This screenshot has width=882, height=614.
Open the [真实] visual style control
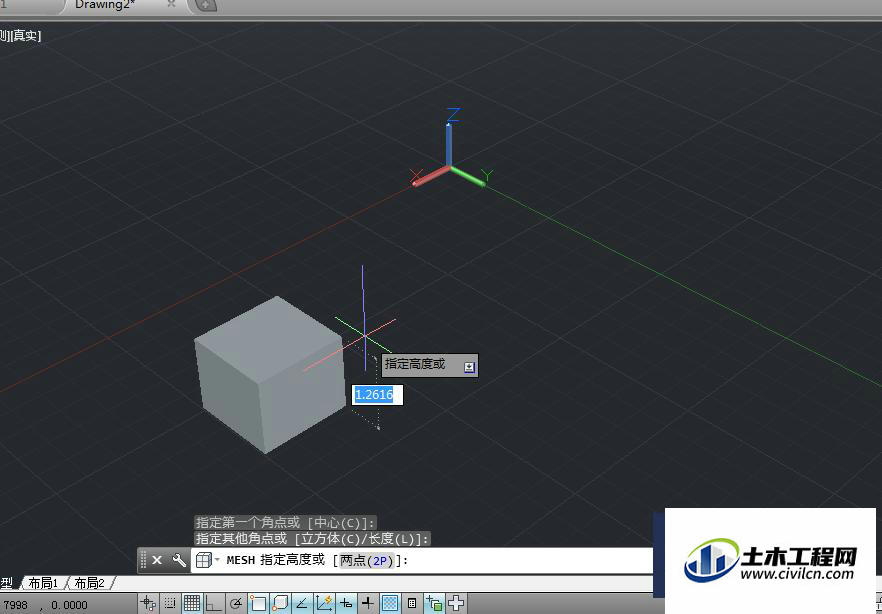point(26,36)
